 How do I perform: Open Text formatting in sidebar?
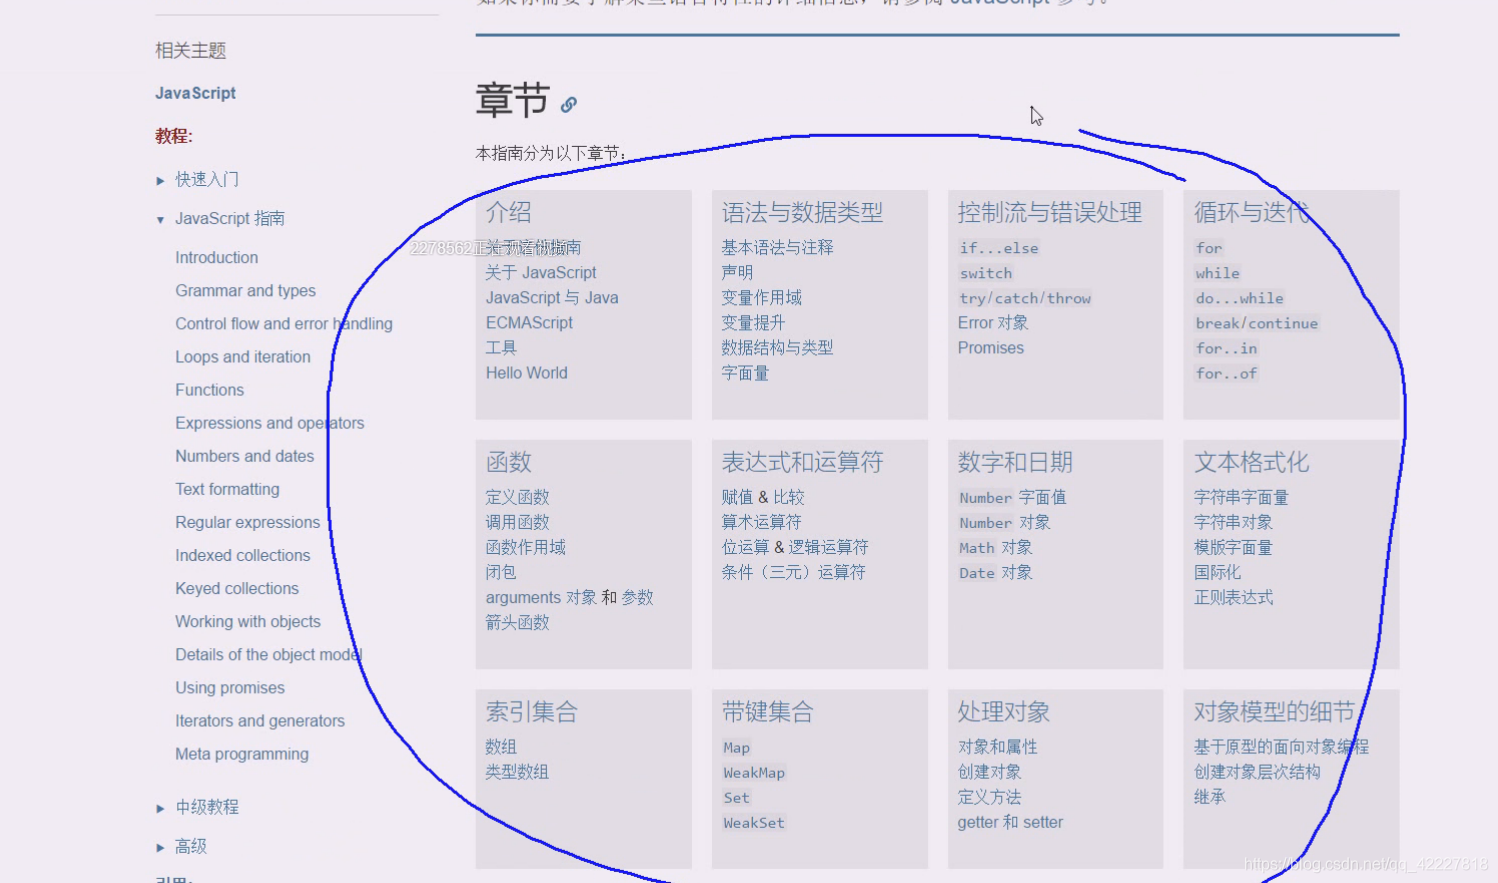227,488
